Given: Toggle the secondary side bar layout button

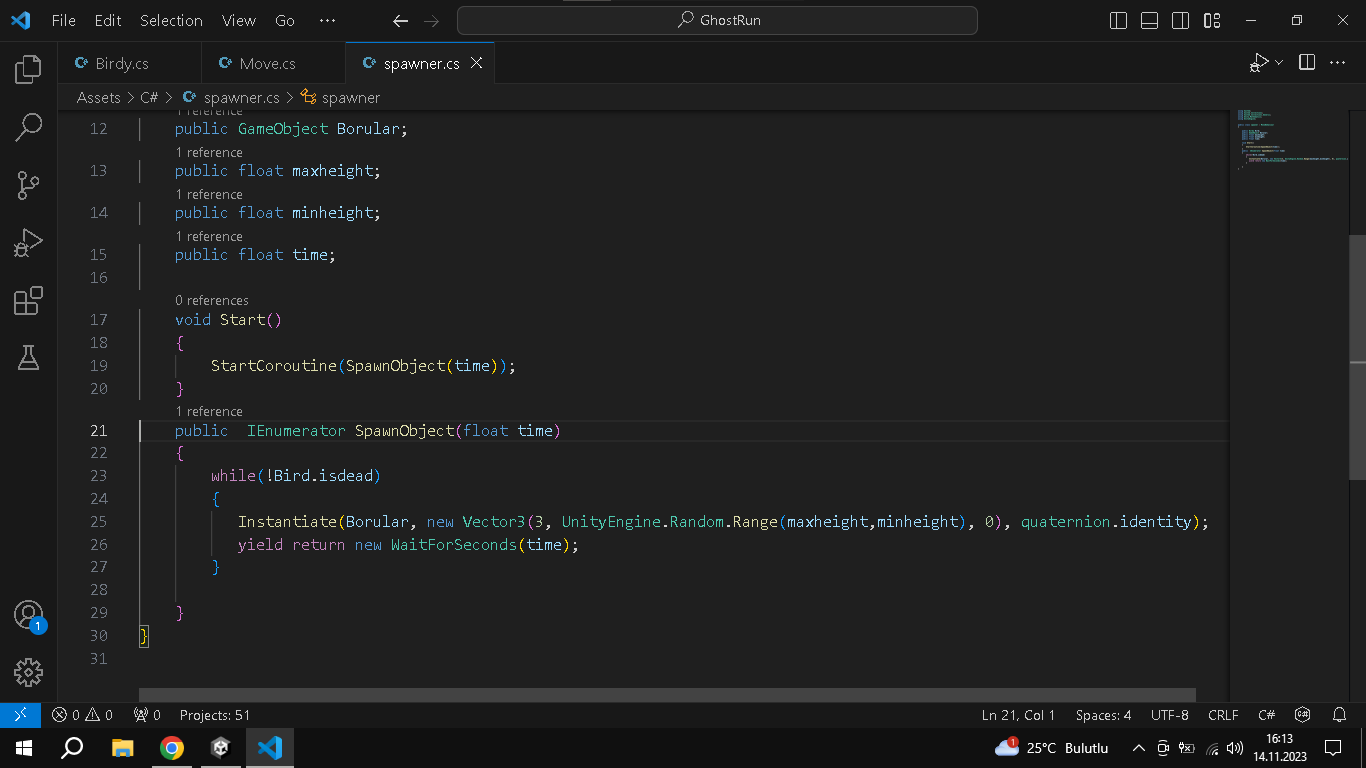Looking at the screenshot, I should (x=1181, y=20).
